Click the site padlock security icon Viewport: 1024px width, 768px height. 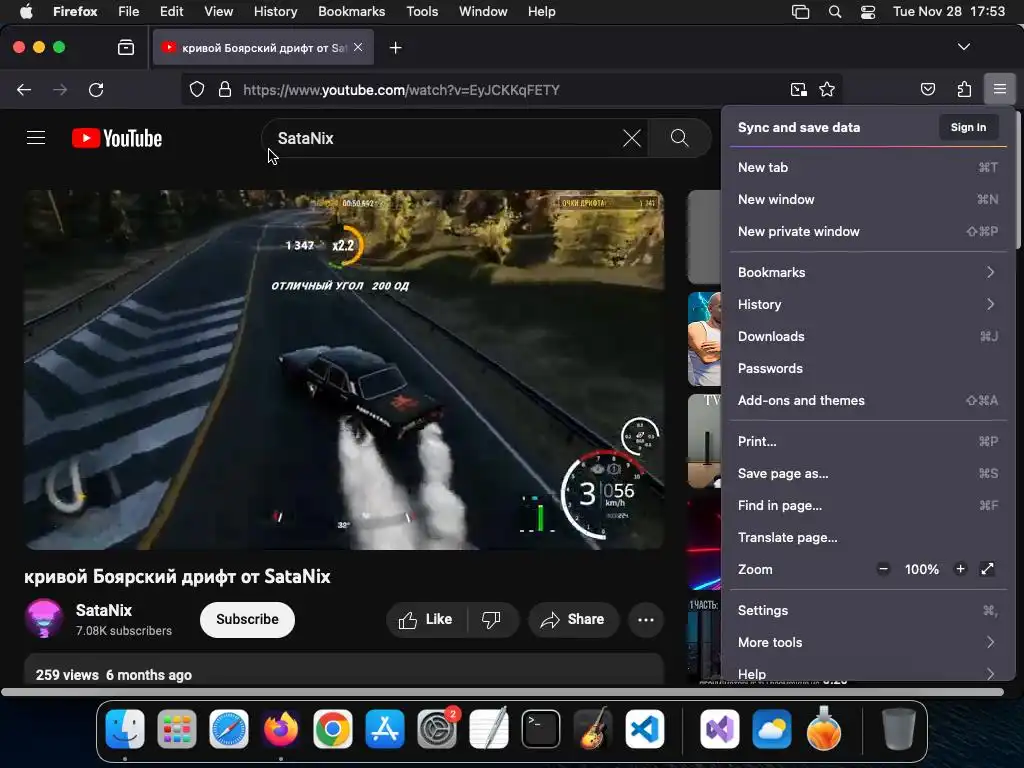(225, 89)
